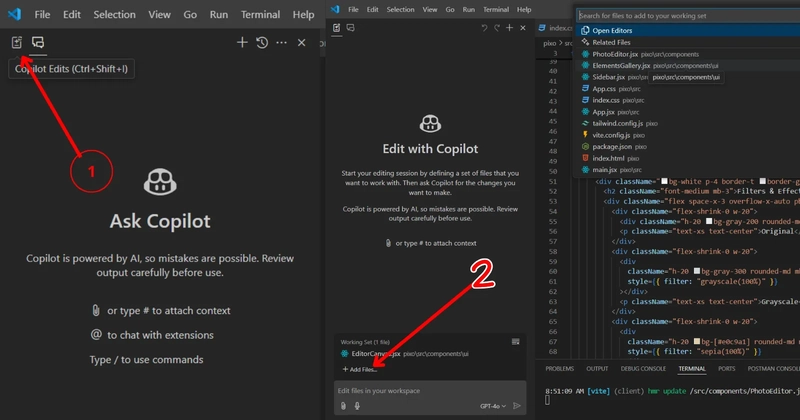Switch to the DEBUG CONSOLE panel tab

click(643, 368)
